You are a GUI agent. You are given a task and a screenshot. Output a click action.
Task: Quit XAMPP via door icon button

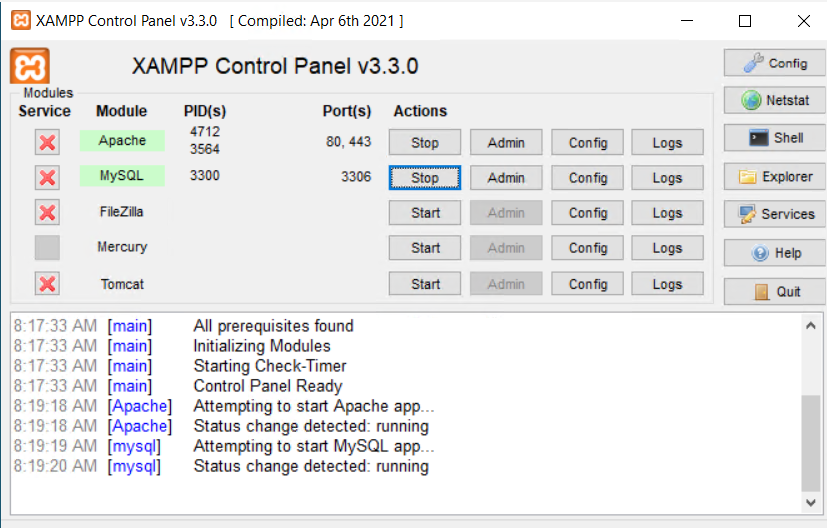coord(774,292)
